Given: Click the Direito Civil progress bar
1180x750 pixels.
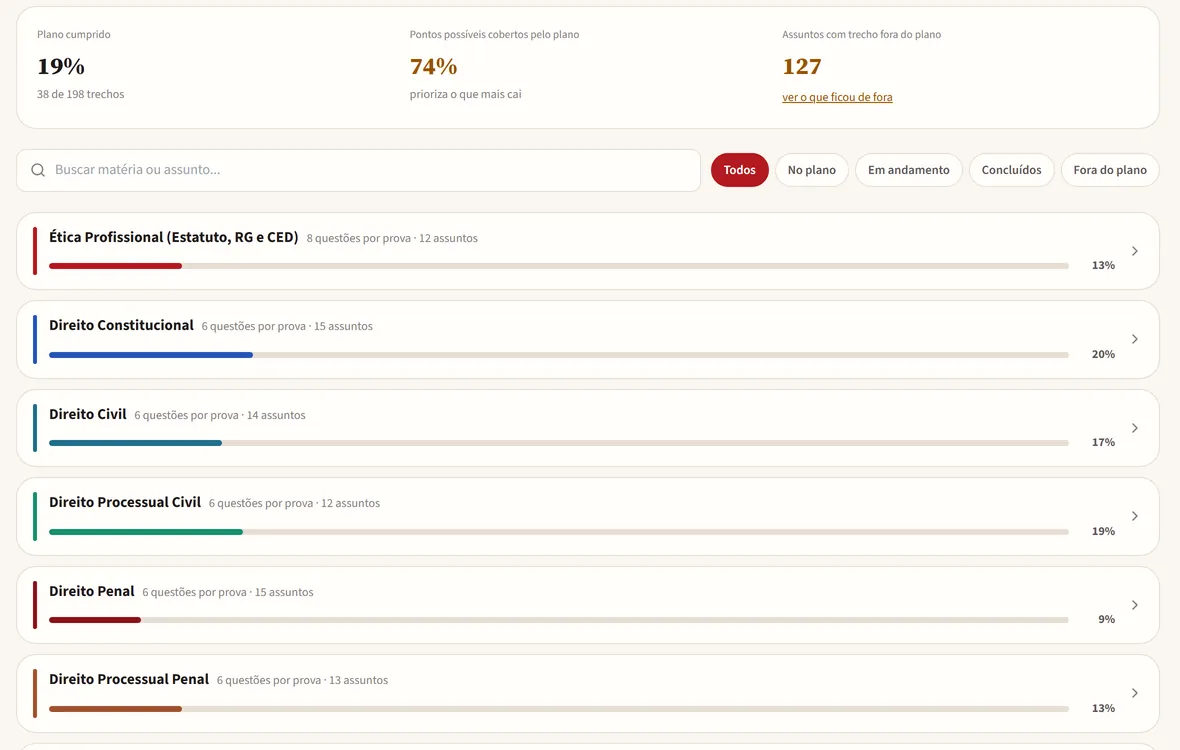Looking at the screenshot, I should (558, 443).
